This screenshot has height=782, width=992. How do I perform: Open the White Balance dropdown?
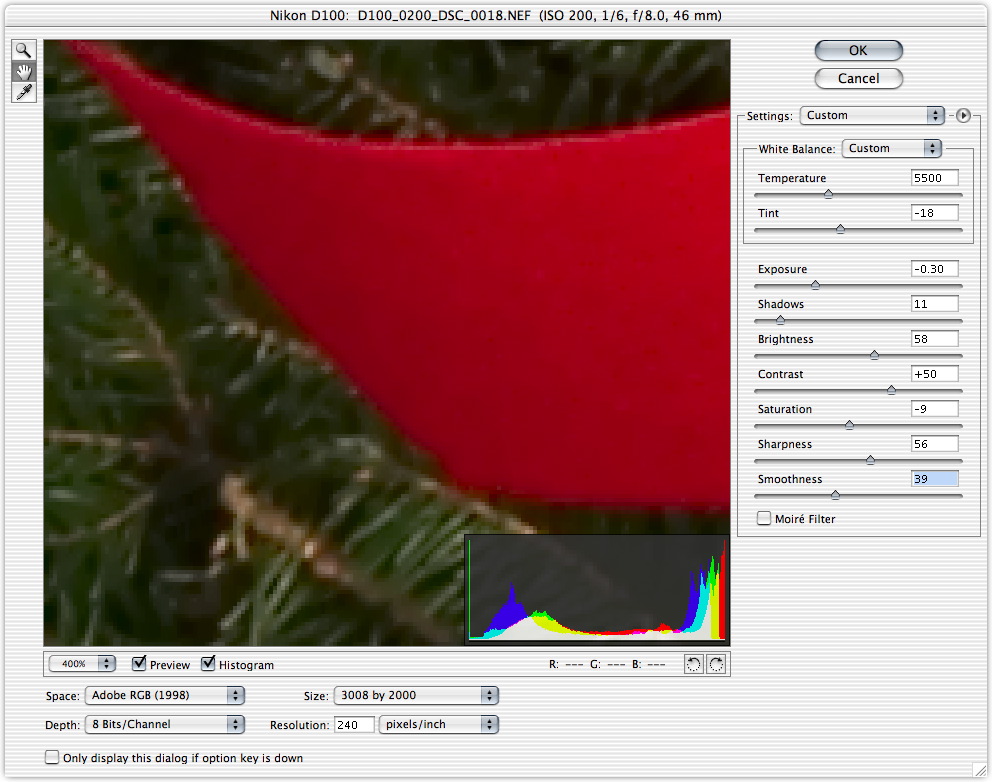coord(892,148)
